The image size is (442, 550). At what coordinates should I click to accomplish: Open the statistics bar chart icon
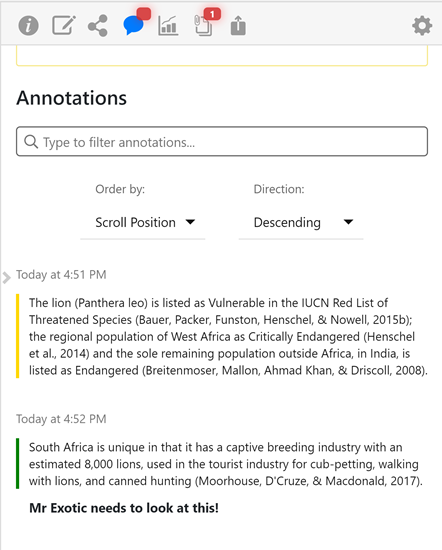point(168,26)
